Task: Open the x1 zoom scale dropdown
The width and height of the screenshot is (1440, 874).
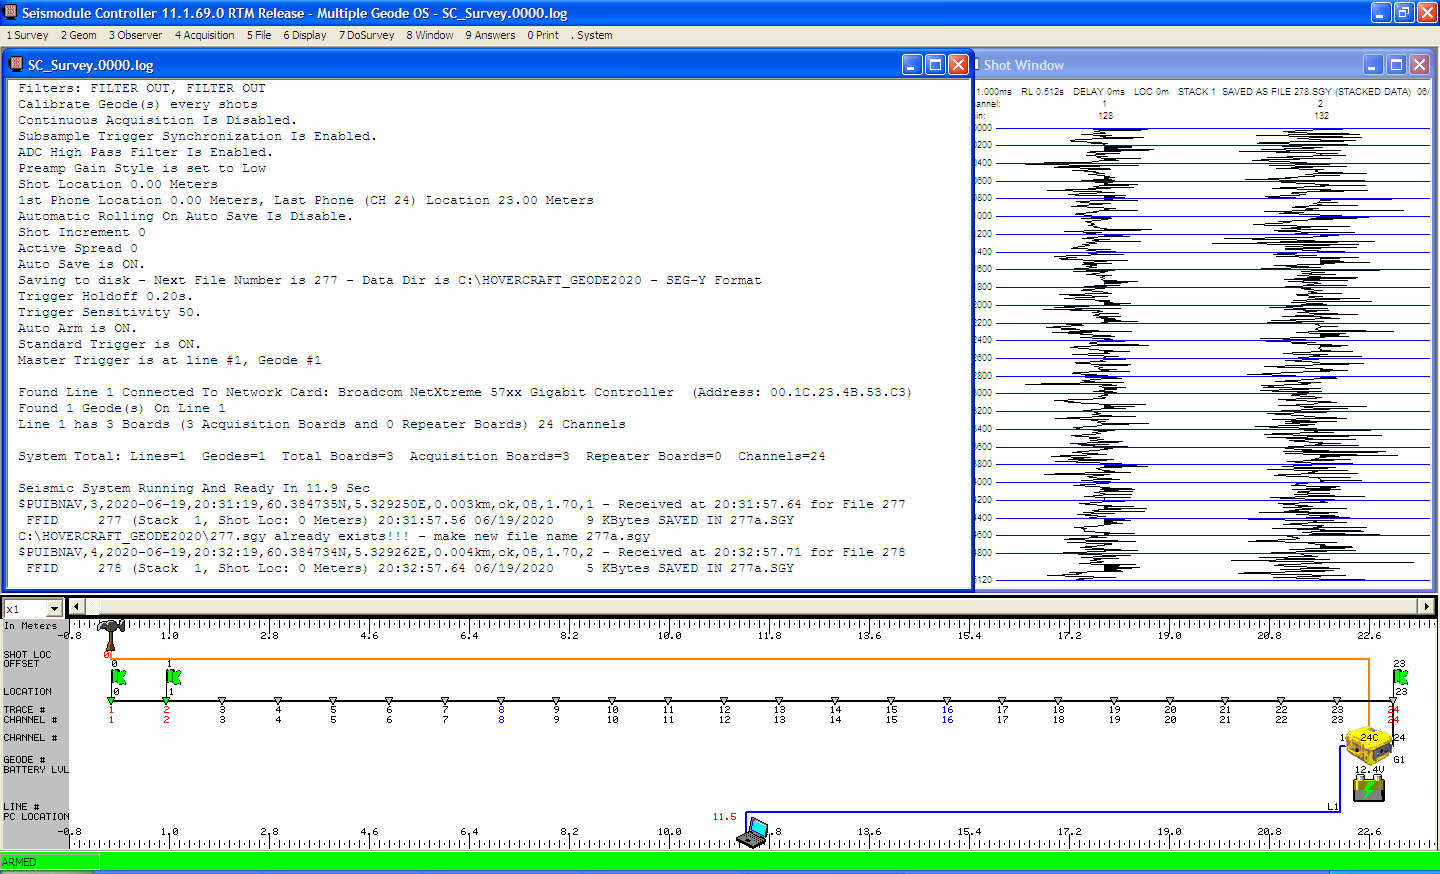Action: pos(54,608)
